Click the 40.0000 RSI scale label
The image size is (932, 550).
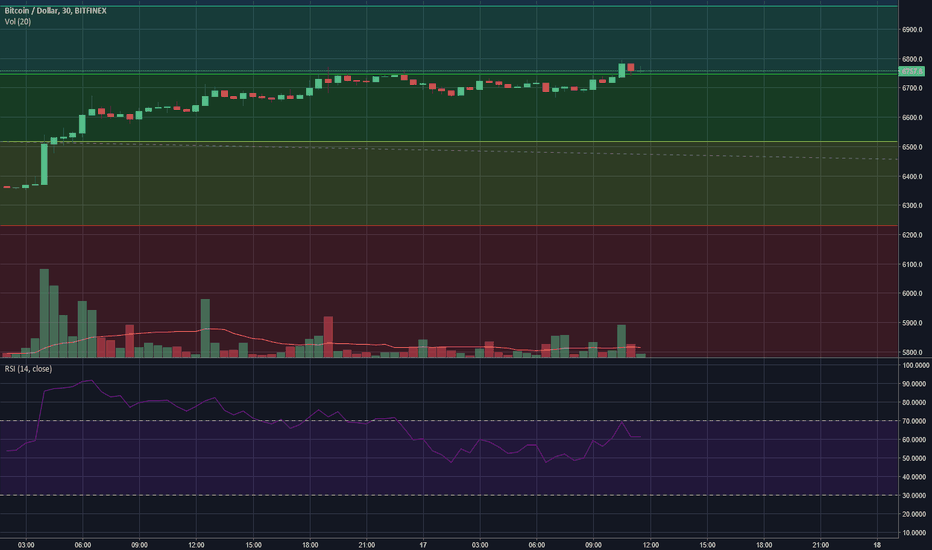(915, 477)
